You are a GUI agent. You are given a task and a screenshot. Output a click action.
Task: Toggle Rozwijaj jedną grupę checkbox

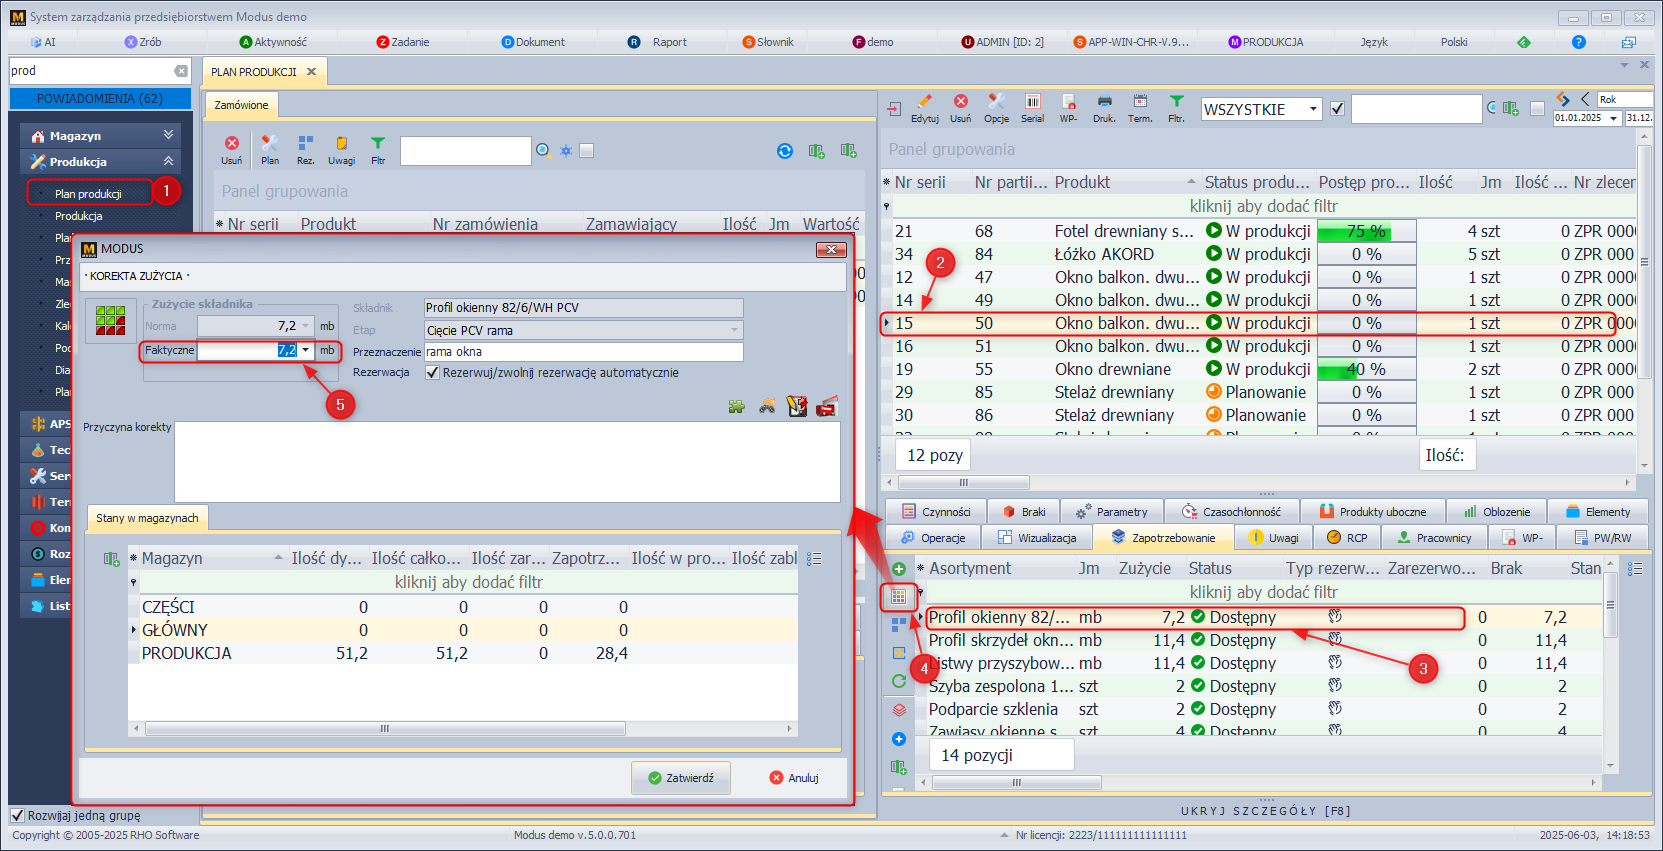pos(17,815)
